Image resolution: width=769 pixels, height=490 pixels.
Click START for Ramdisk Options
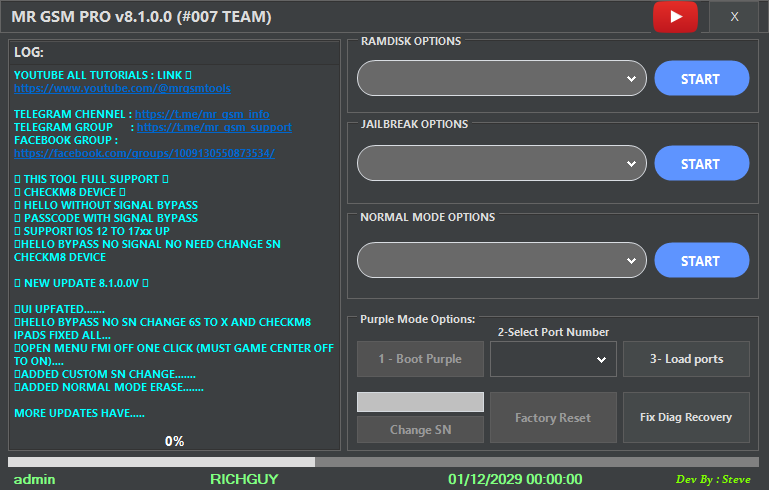701,78
